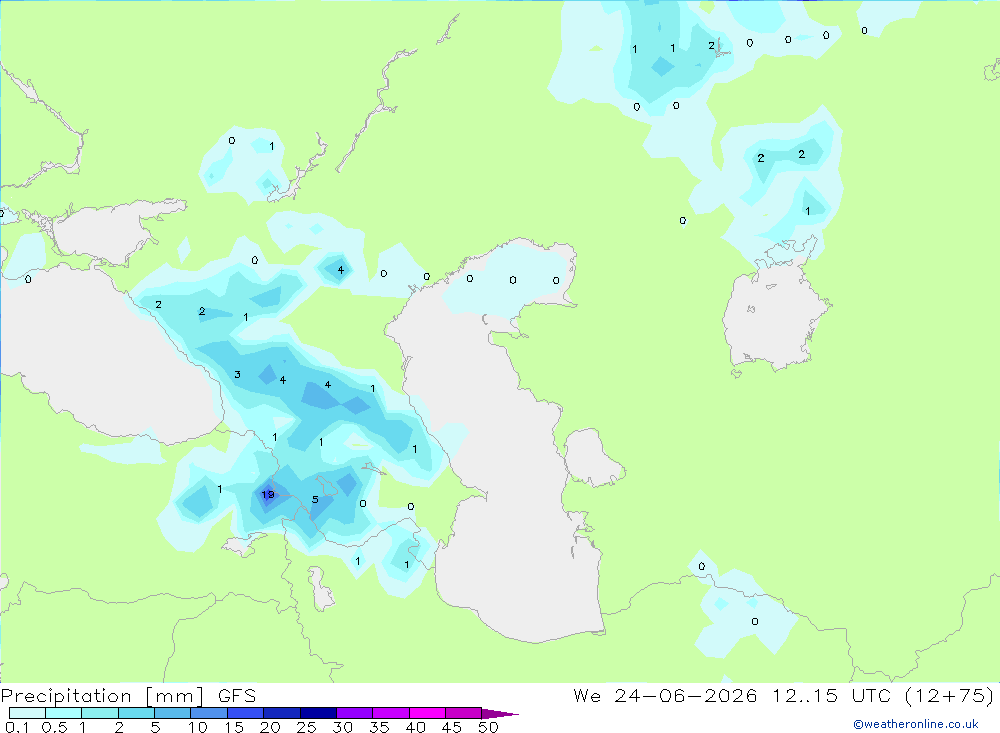Click the legend label '35'
Image resolution: width=1000 pixels, height=733 pixels.
pyautogui.click(x=379, y=727)
